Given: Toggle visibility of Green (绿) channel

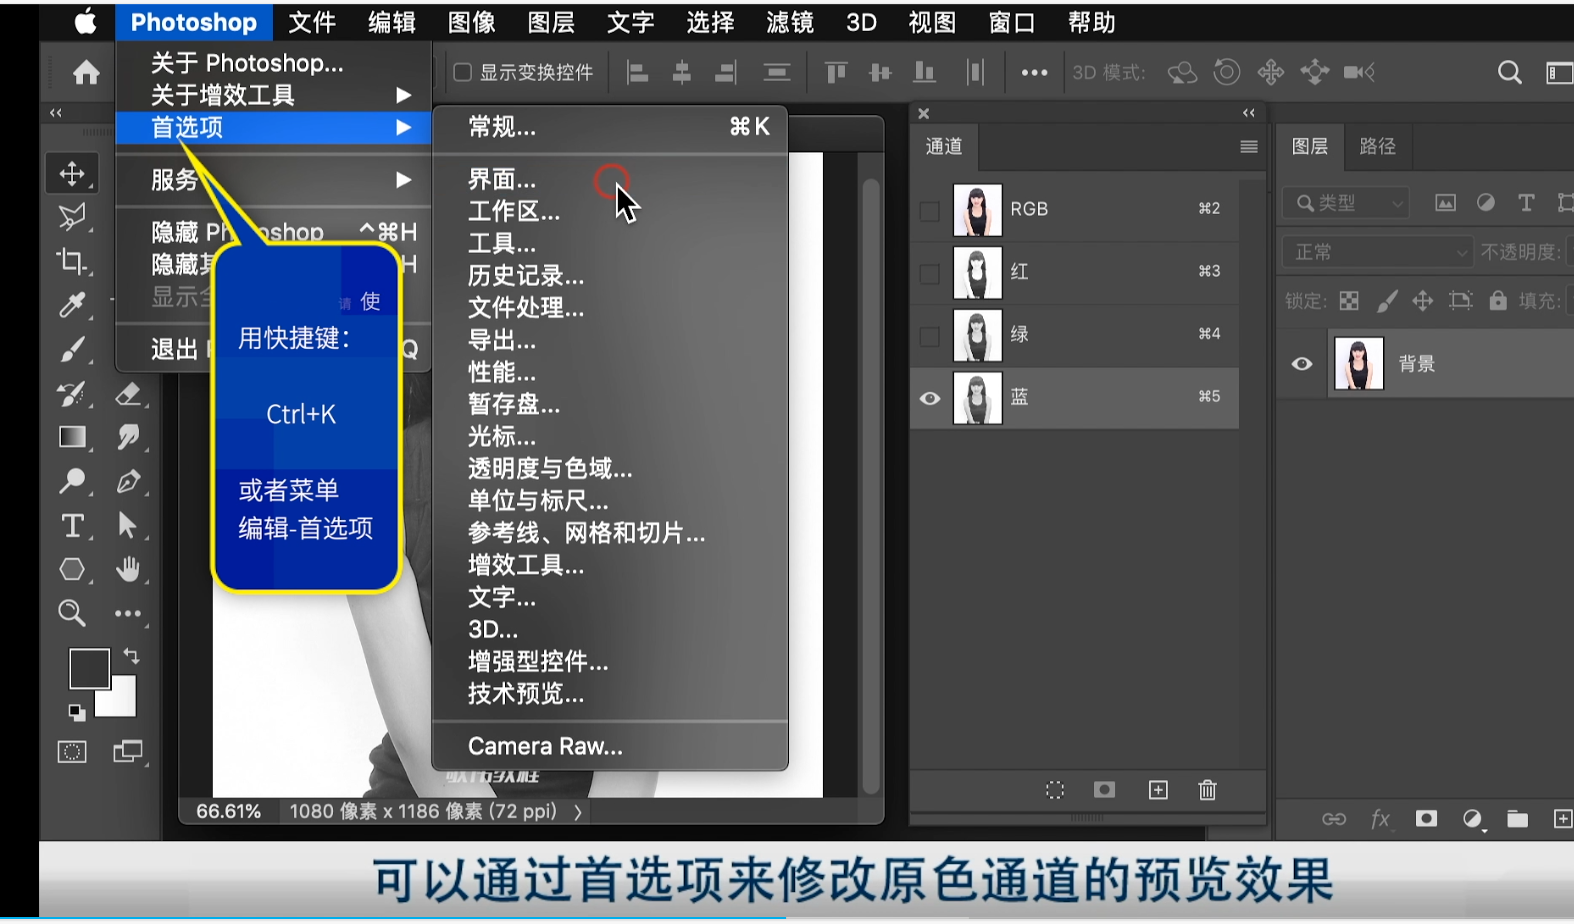Looking at the screenshot, I should (930, 335).
